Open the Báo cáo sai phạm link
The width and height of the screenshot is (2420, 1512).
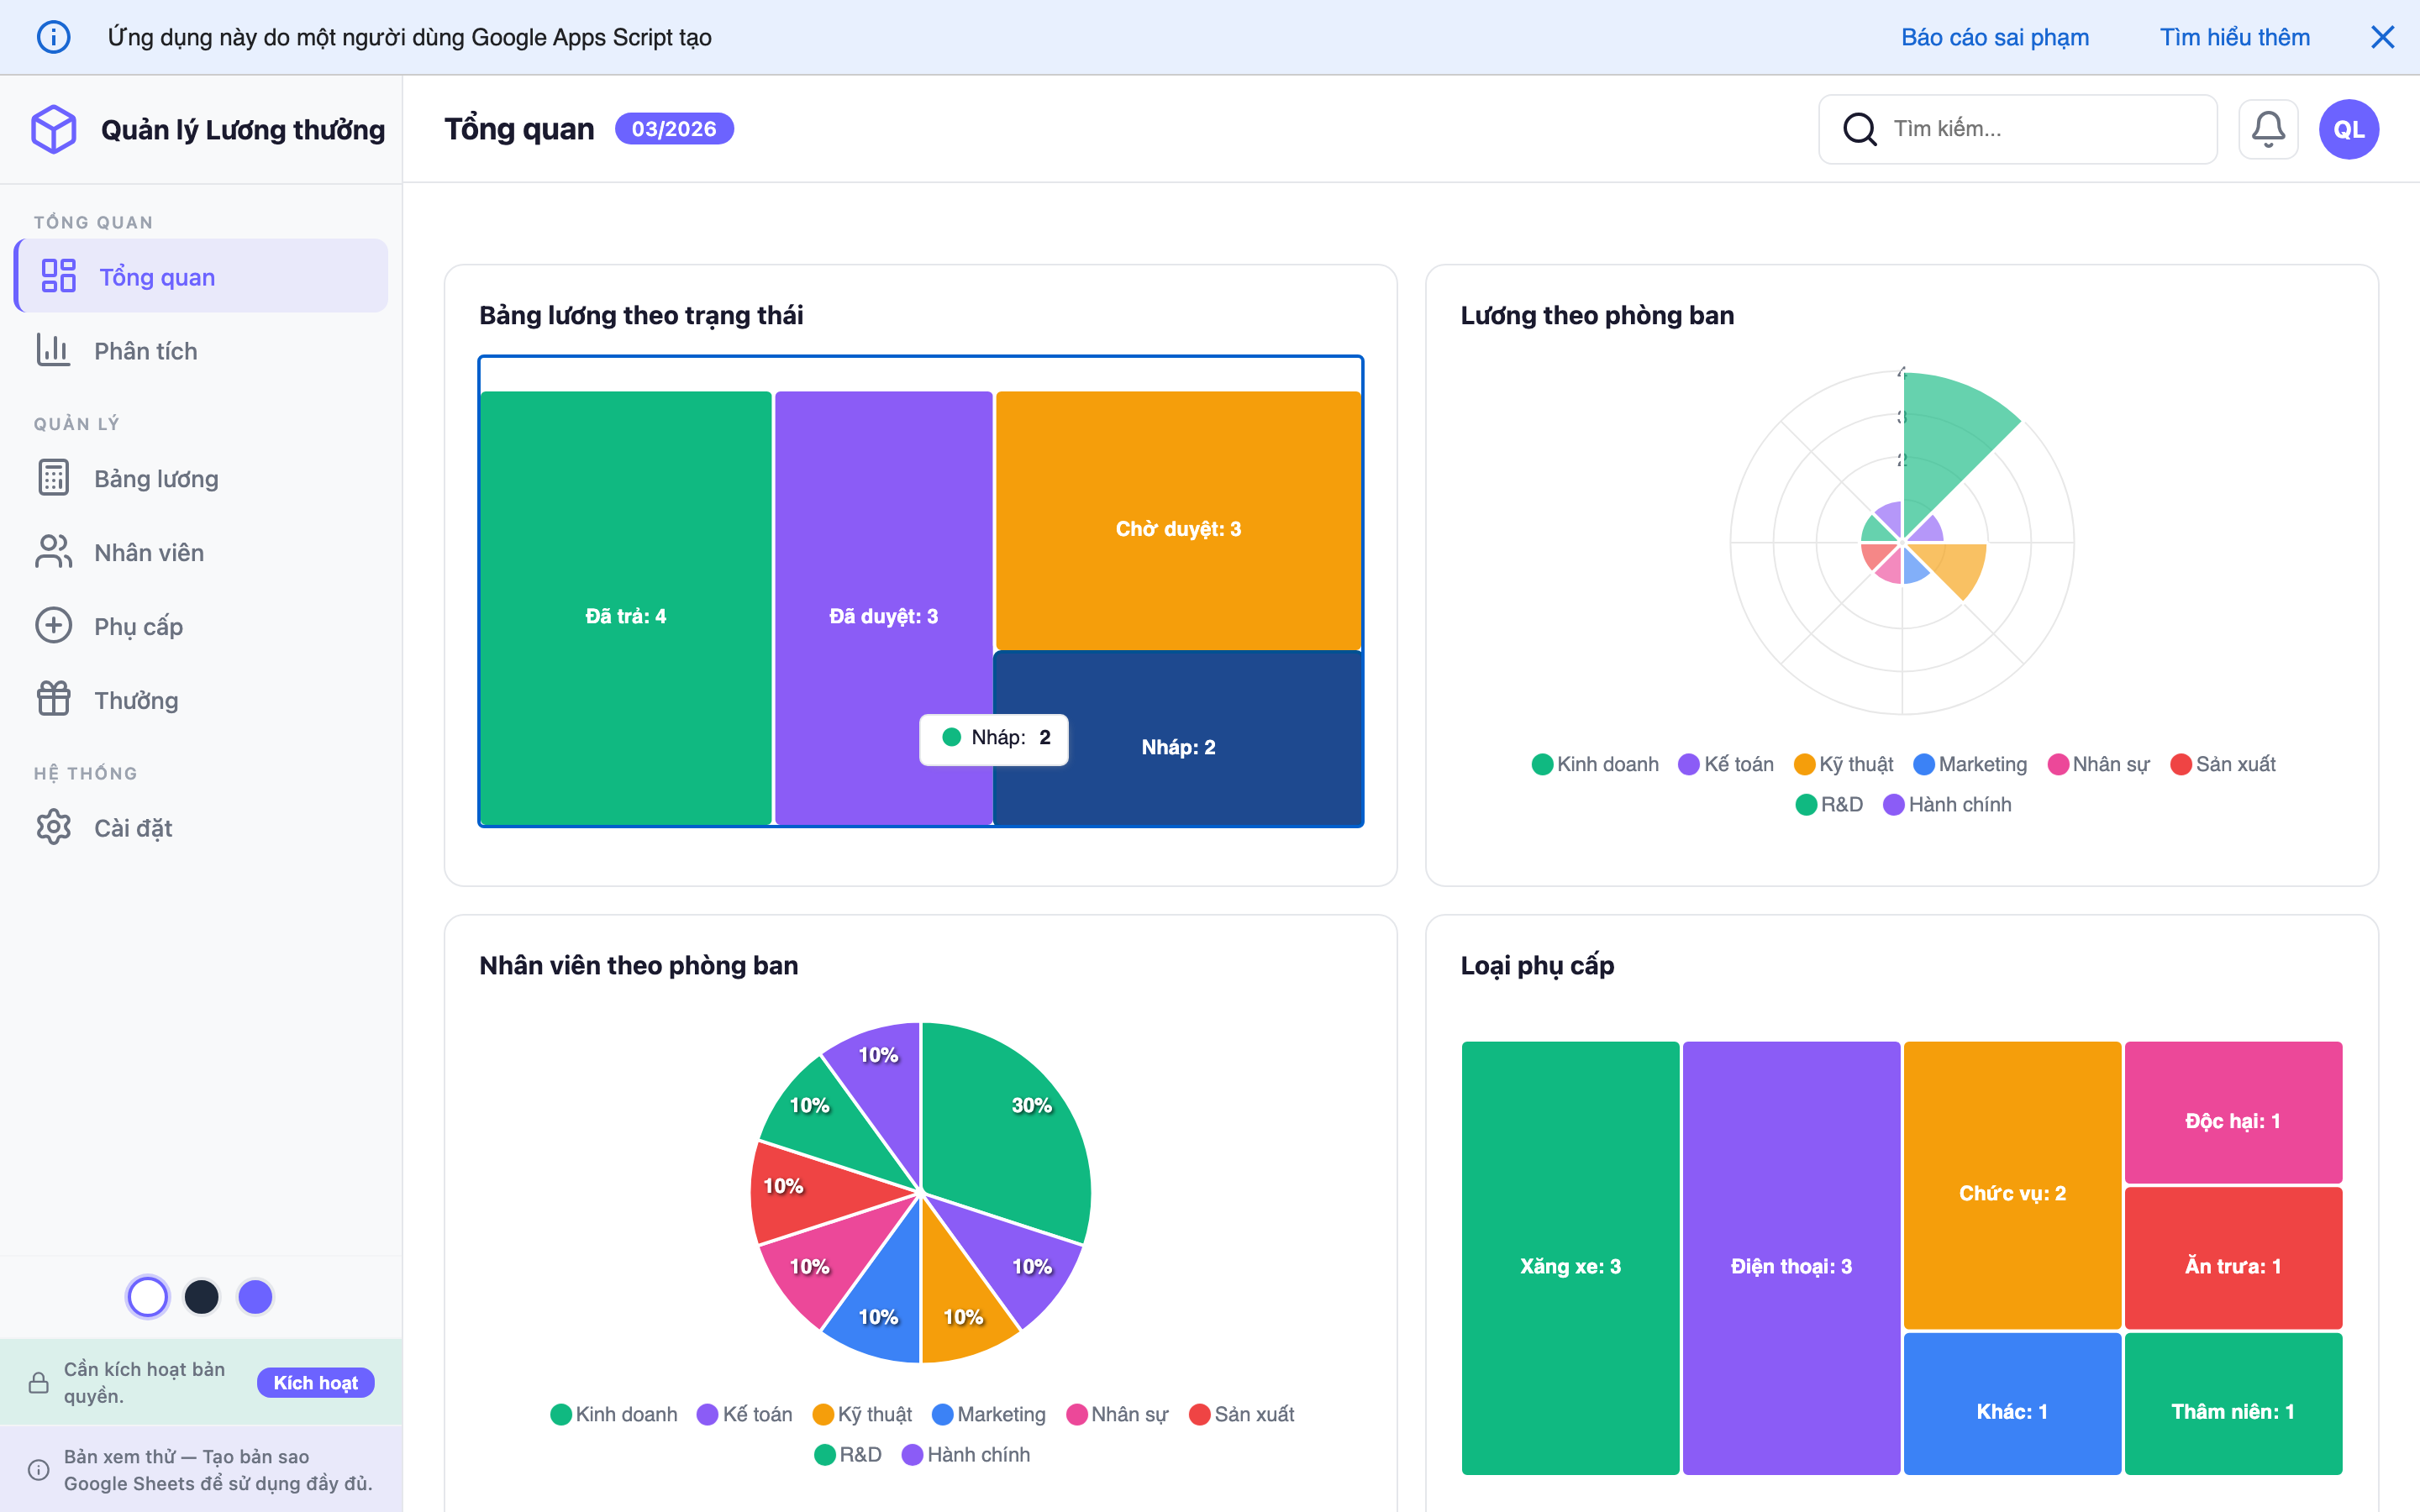[1994, 37]
